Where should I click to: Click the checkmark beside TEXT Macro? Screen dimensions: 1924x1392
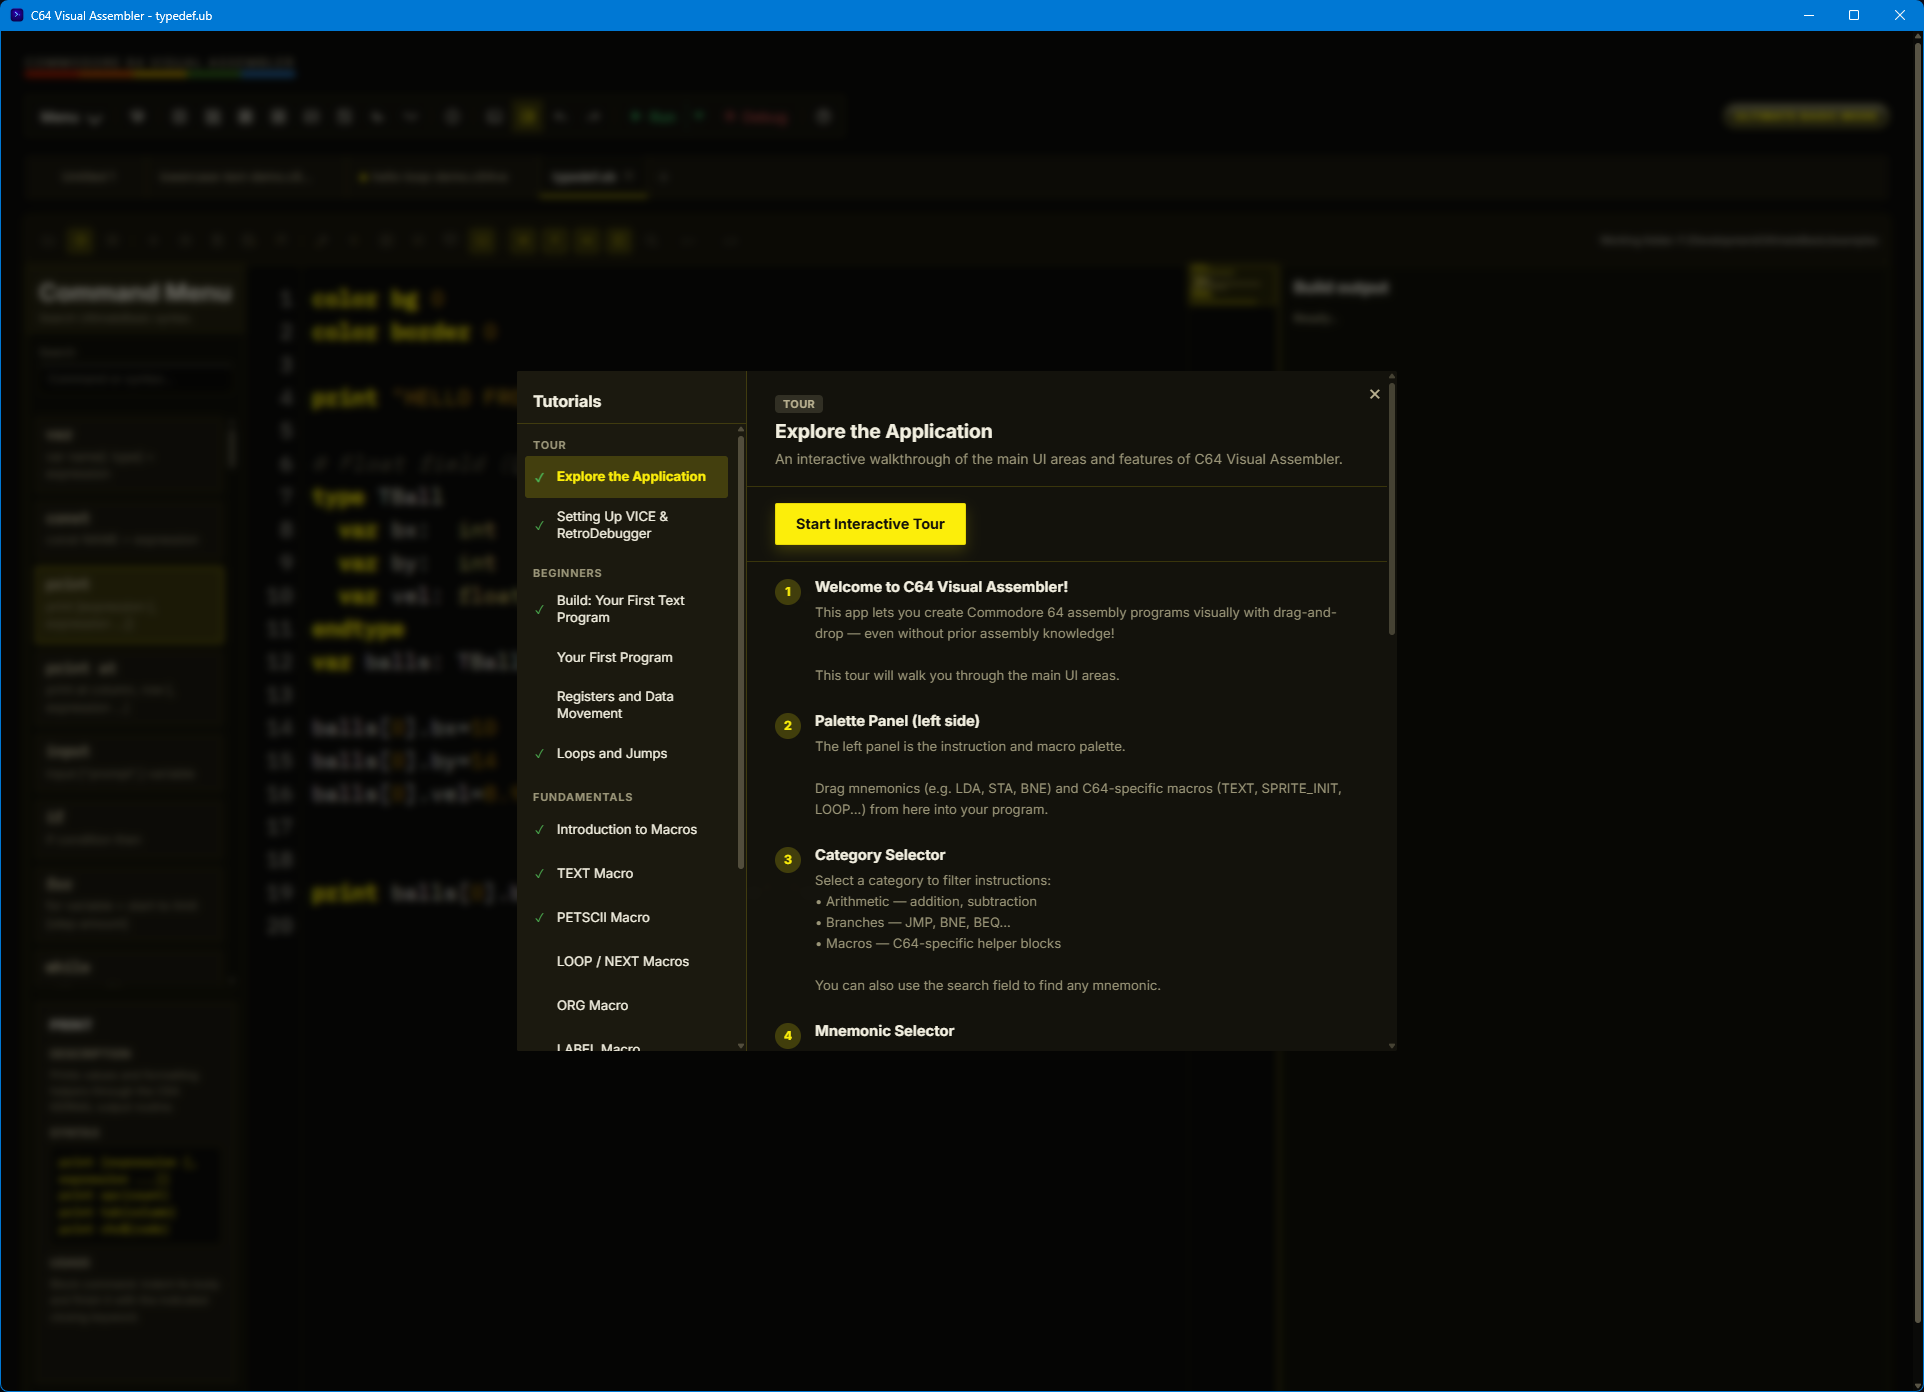click(x=540, y=873)
